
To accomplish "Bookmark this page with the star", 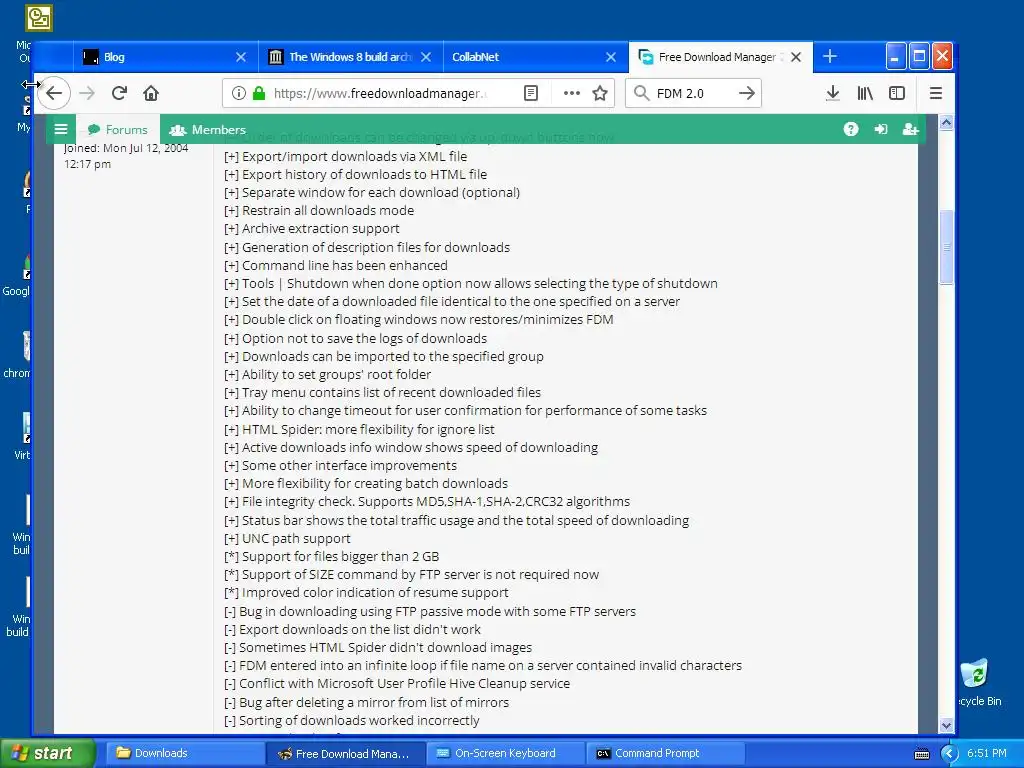I will (x=600, y=93).
